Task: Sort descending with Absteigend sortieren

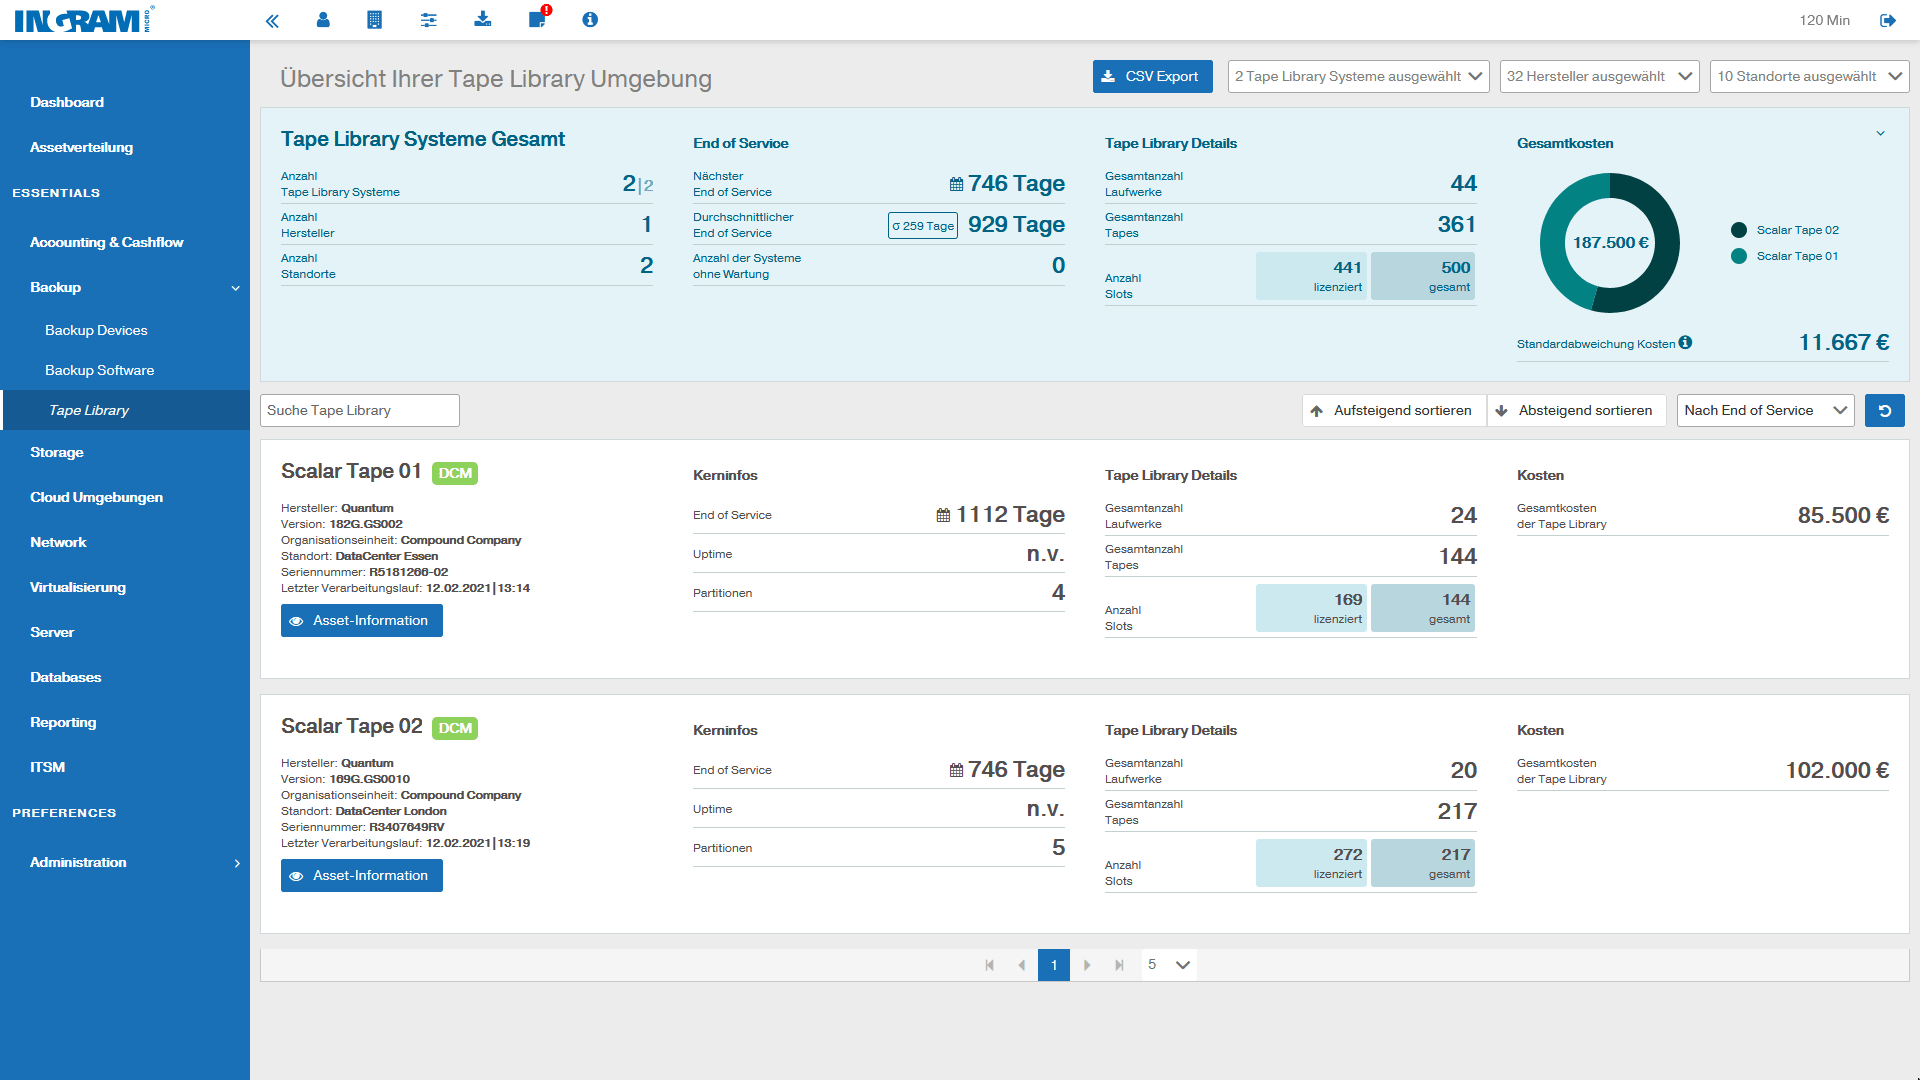Action: coord(1576,411)
